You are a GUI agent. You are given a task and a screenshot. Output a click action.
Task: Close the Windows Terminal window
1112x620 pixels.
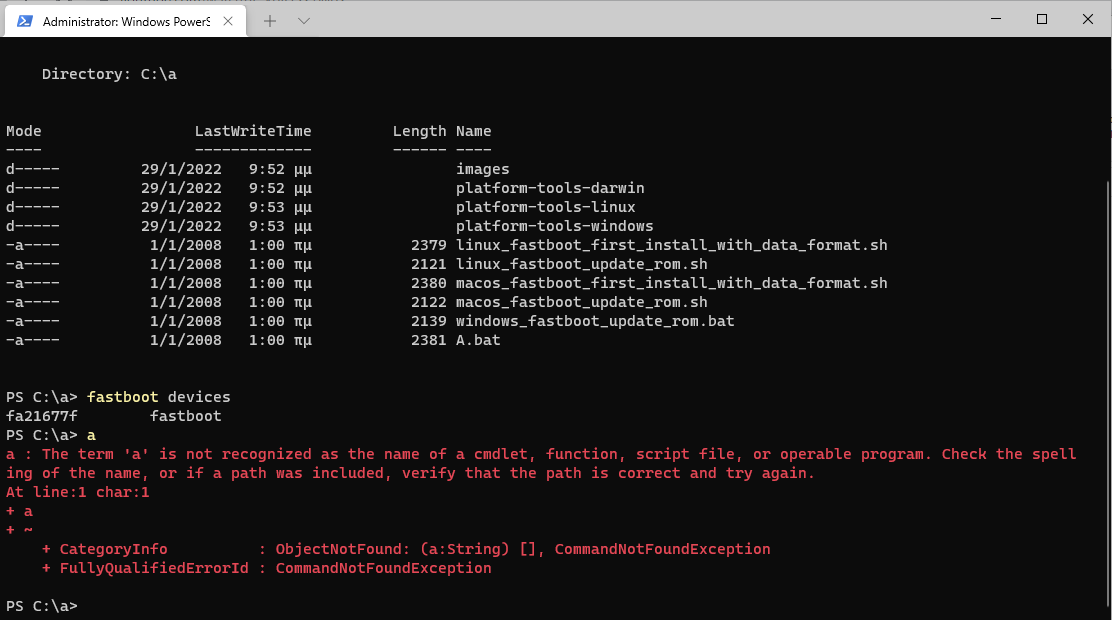coord(1088,19)
